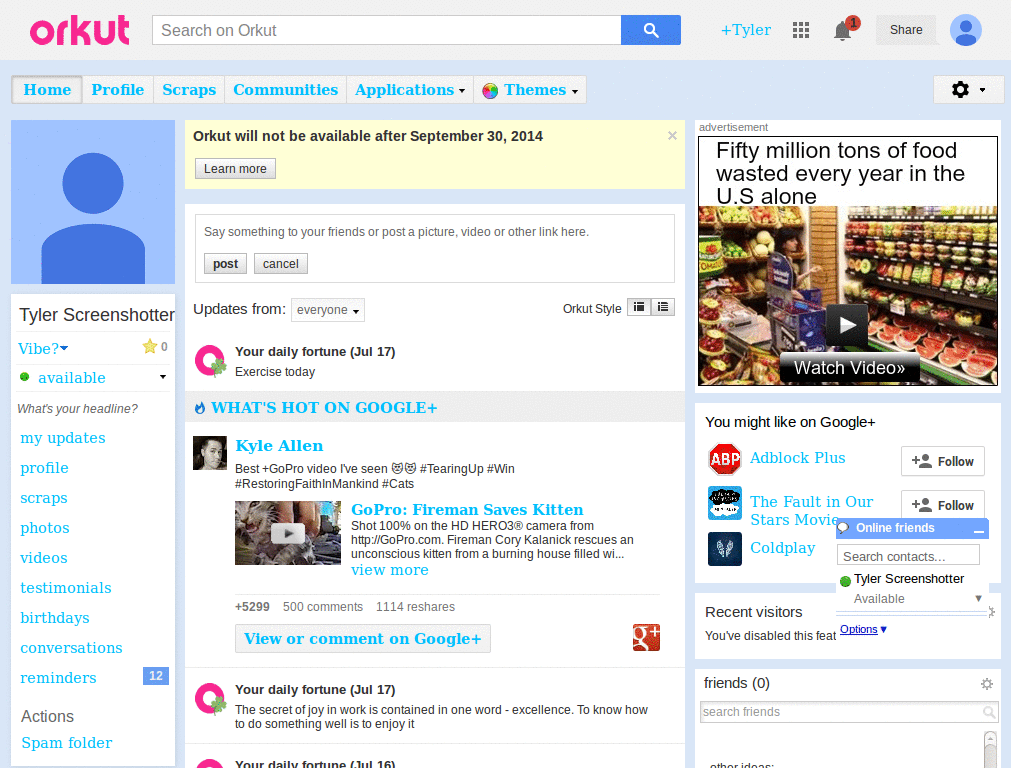Expand the Vibe dropdown
The width and height of the screenshot is (1024, 768).
tap(64, 349)
